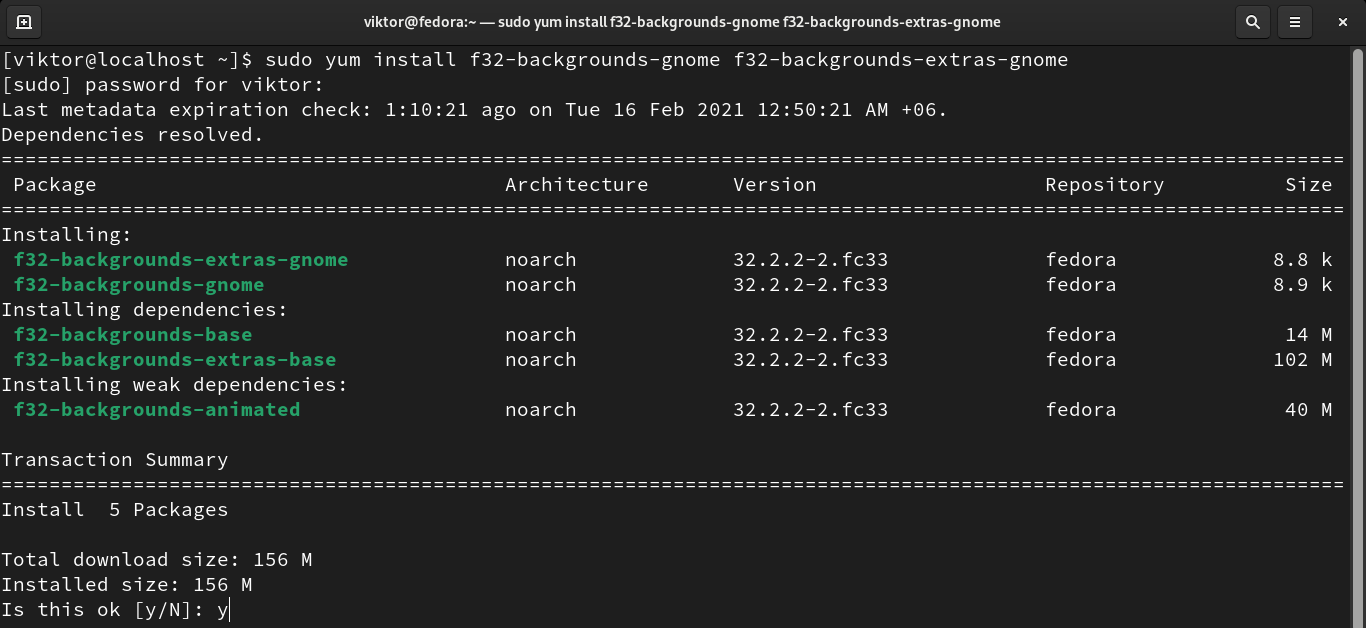
Task: Open the hamburger menu
Action: [x=1295, y=21]
